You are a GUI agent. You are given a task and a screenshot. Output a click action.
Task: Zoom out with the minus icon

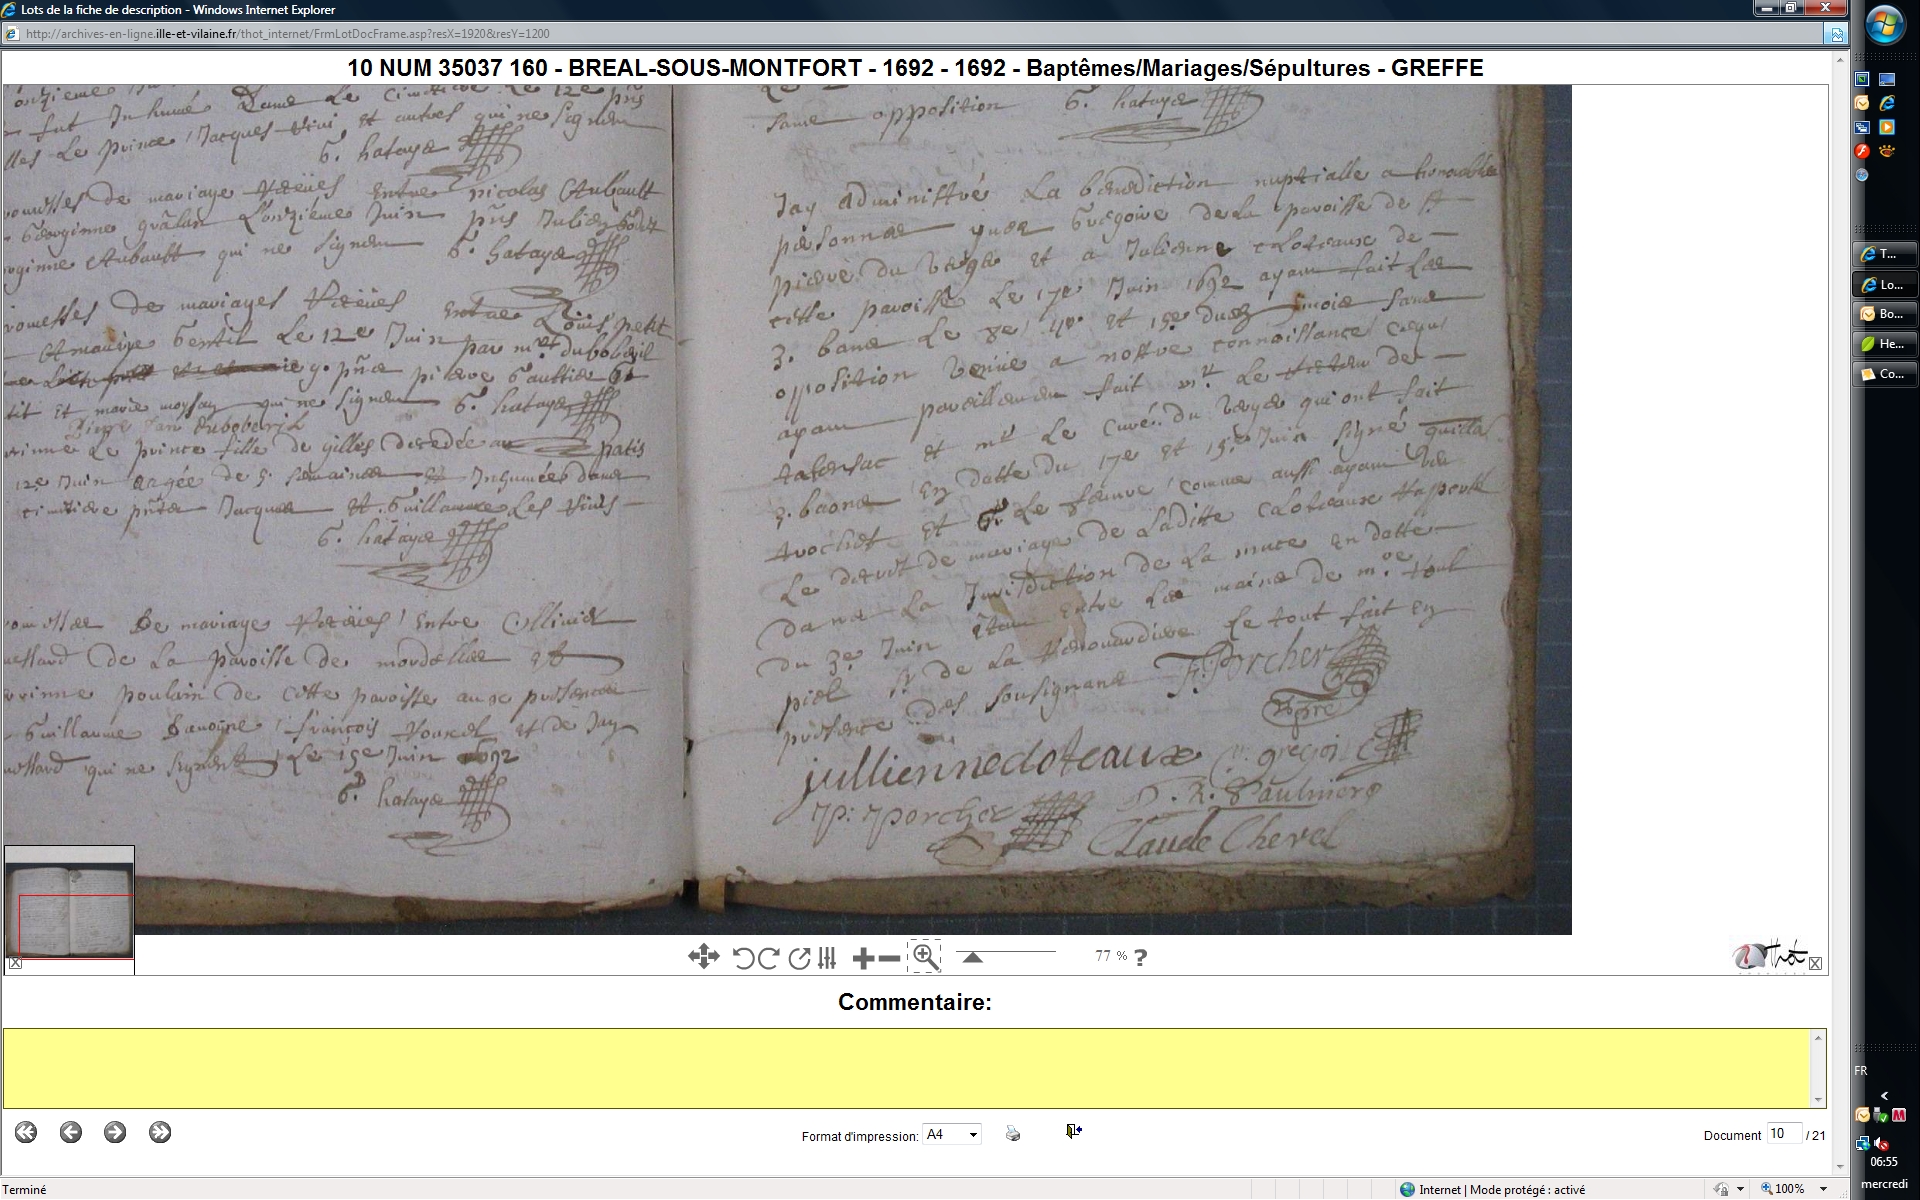(889, 959)
